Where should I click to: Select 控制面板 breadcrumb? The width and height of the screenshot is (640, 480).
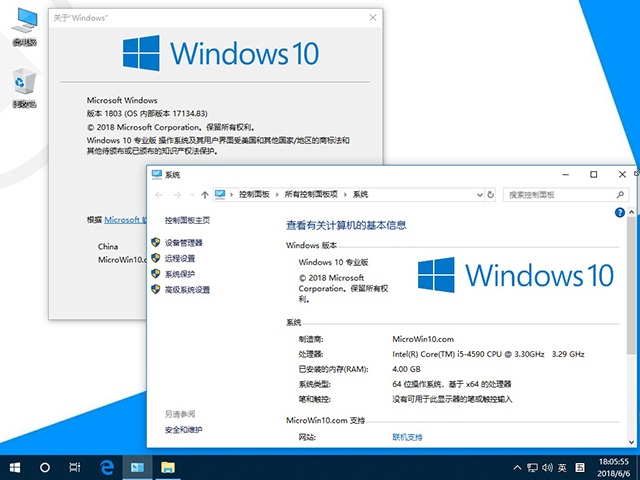click(x=254, y=195)
